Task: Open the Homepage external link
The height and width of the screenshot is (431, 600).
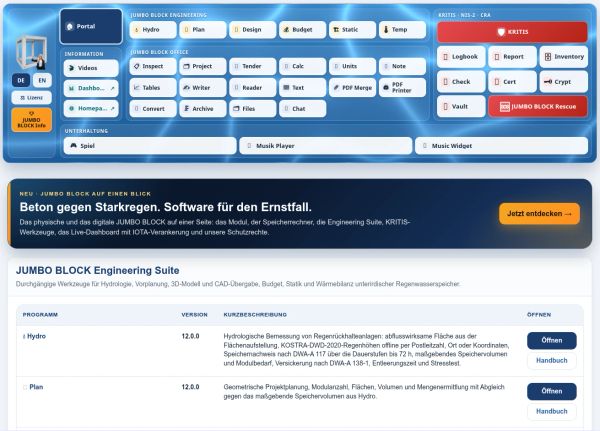Action: [x=91, y=109]
